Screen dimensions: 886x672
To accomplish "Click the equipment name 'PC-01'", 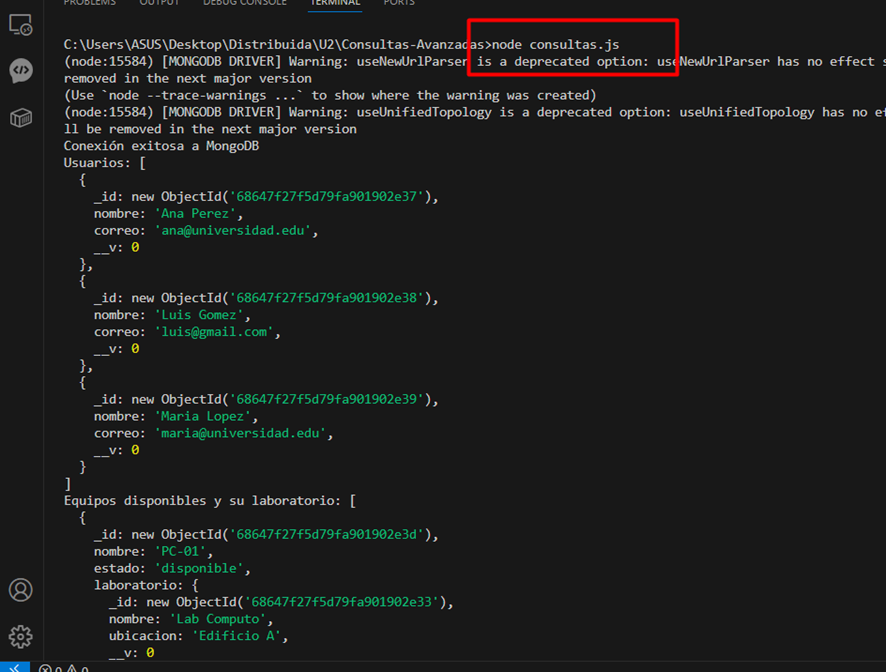I will click(180, 552).
